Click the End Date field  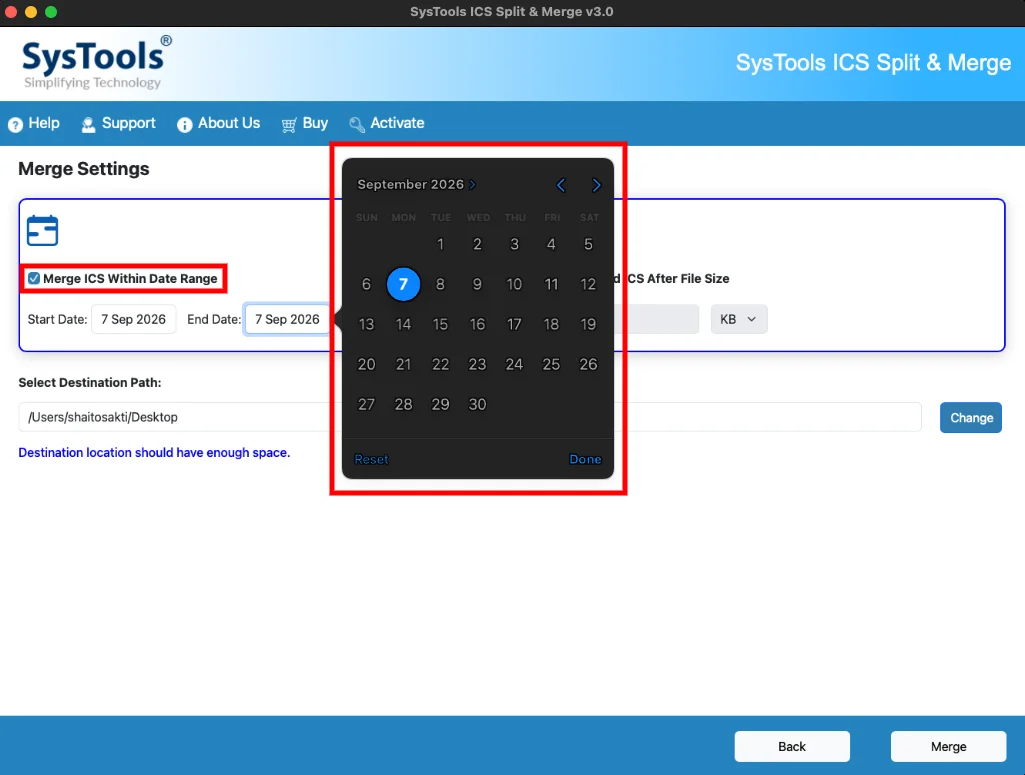coord(287,319)
